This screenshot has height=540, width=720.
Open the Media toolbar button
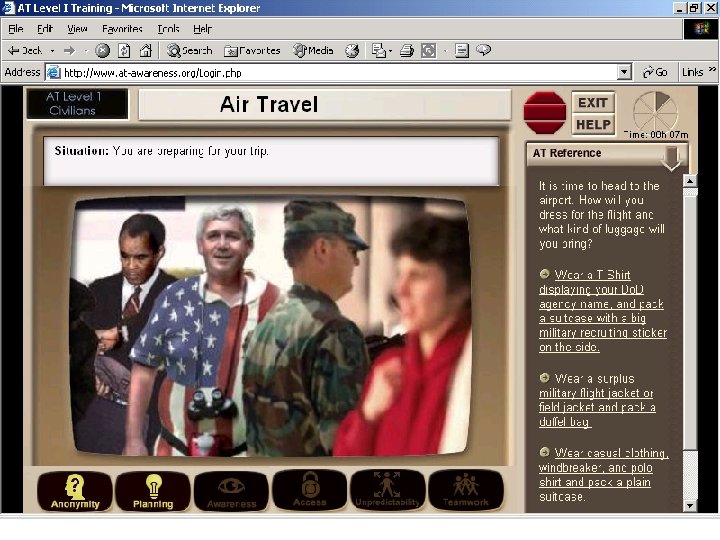click(x=313, y=51)
